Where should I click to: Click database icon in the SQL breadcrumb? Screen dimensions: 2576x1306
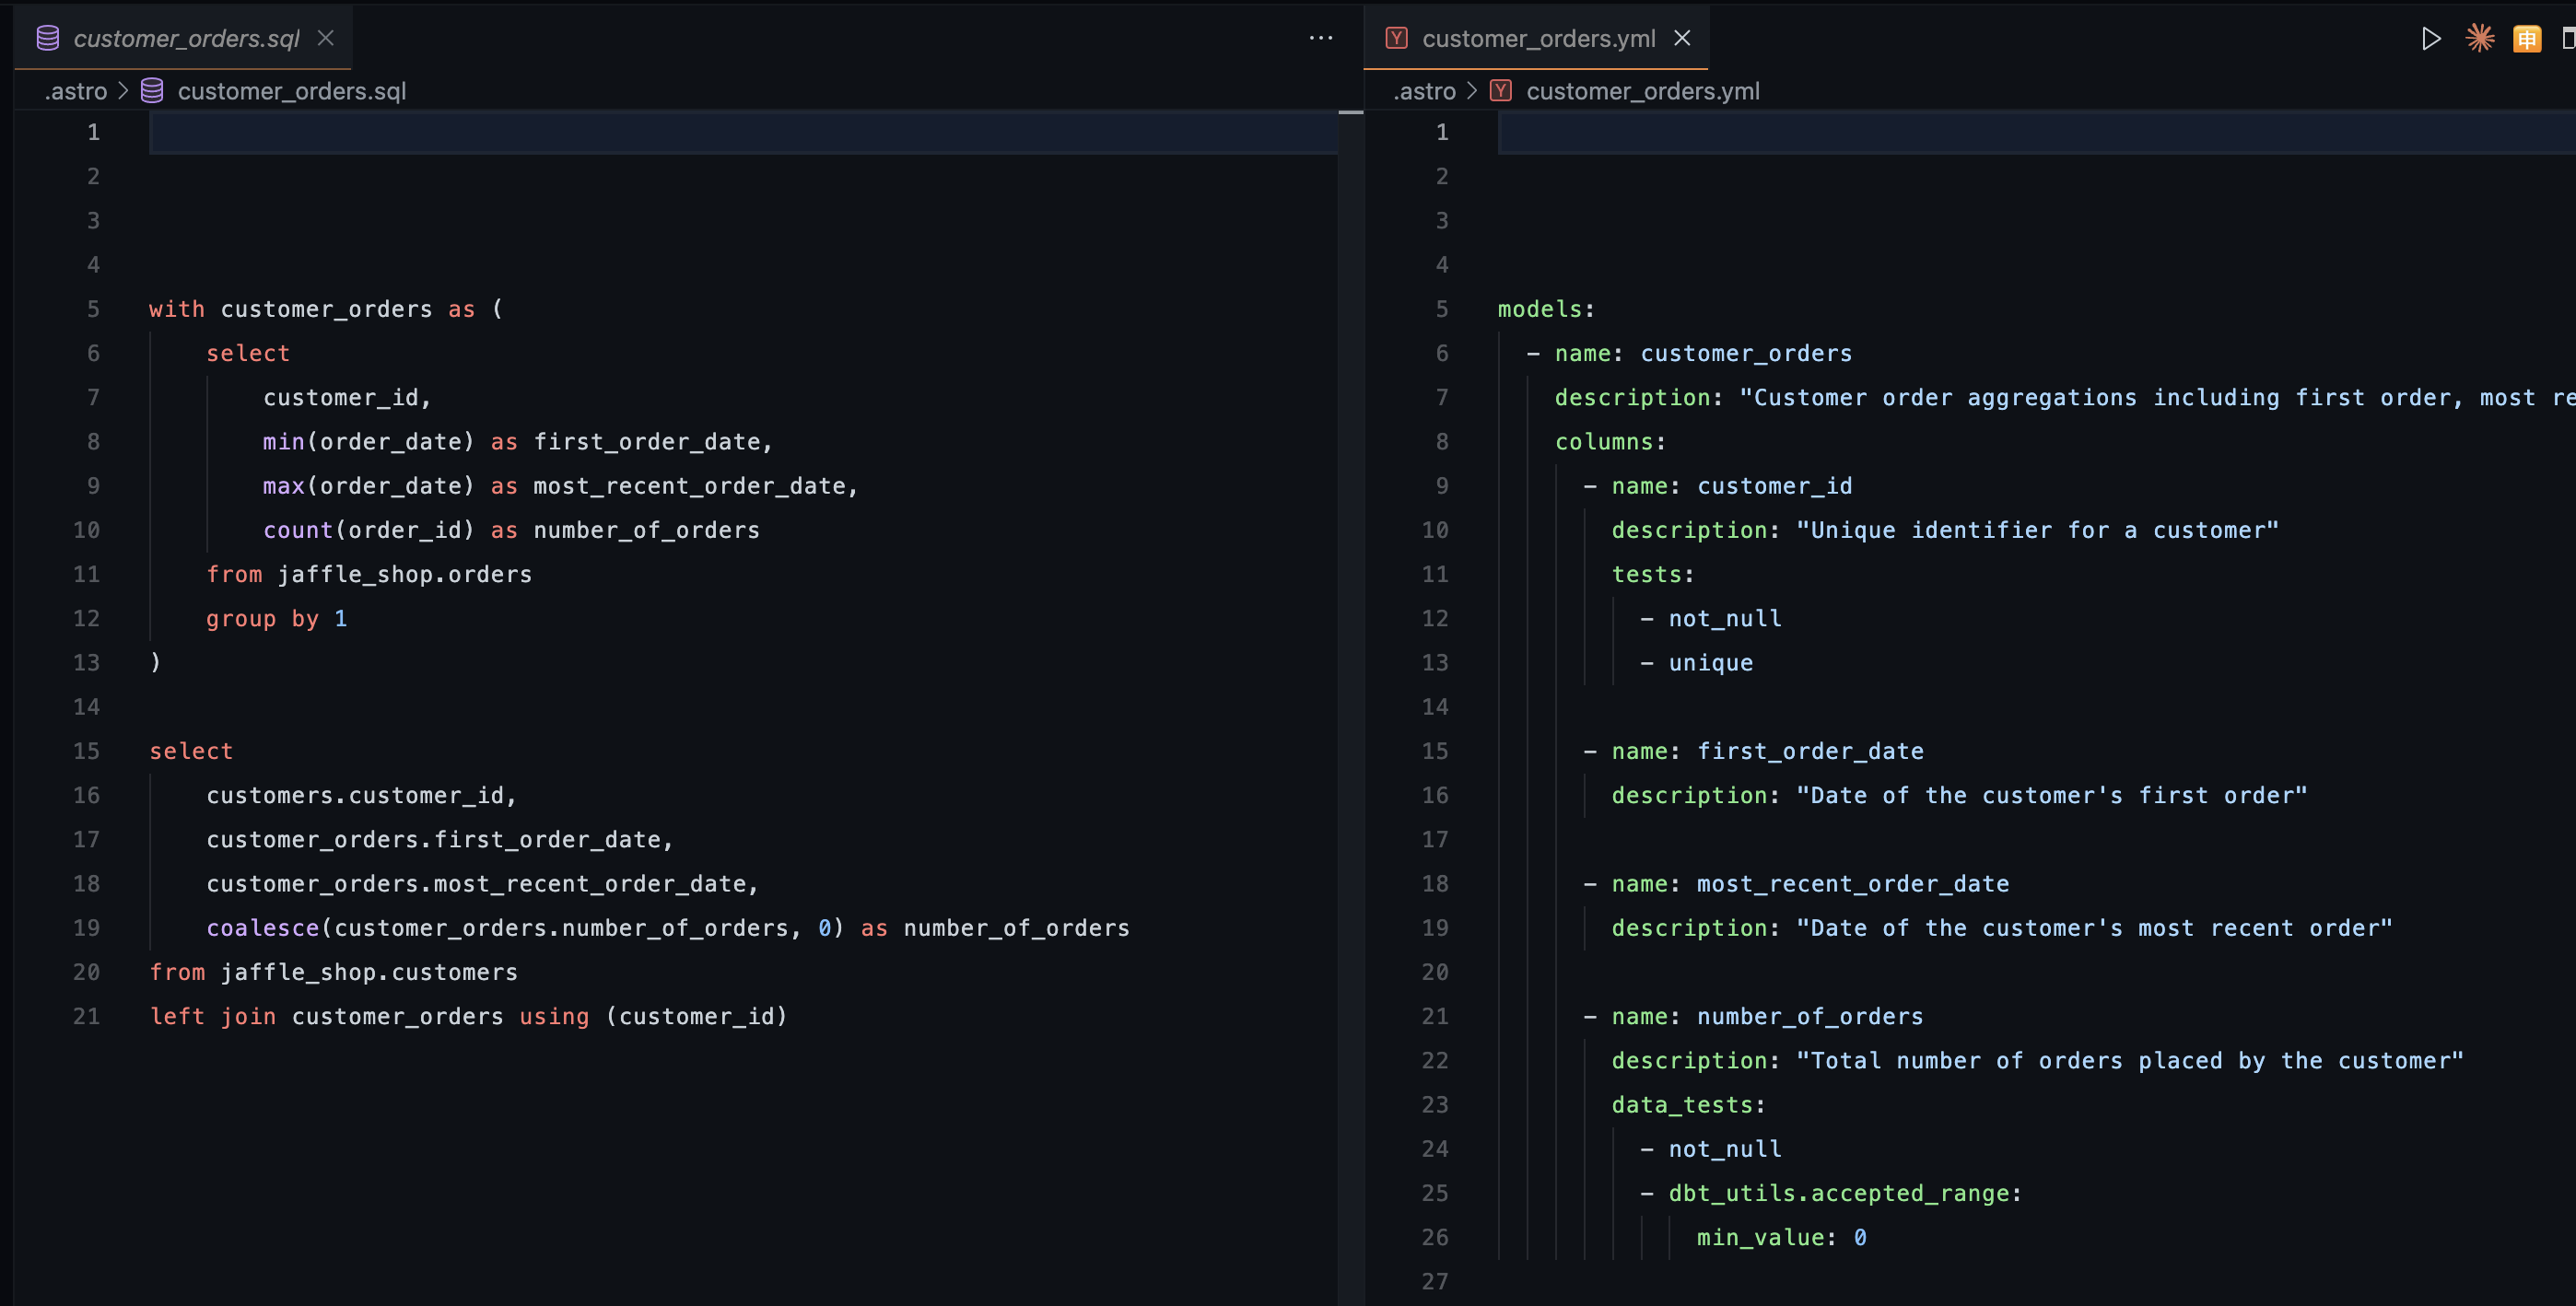point(152,91)
